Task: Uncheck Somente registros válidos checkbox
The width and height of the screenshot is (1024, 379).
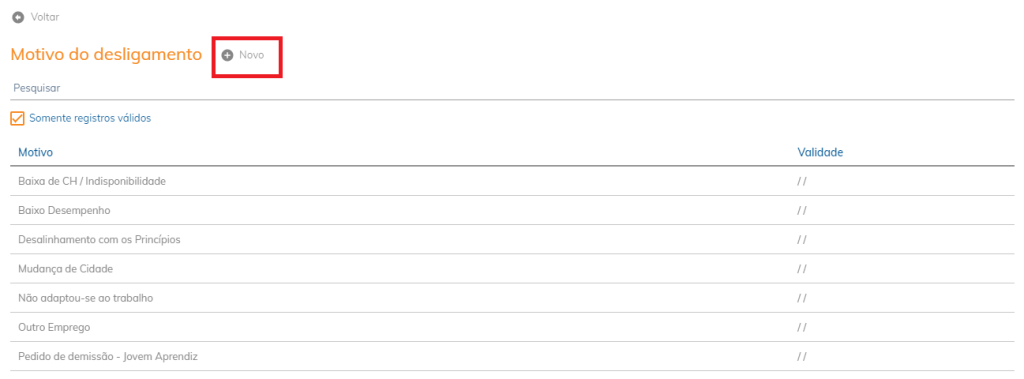Action: 18,119
